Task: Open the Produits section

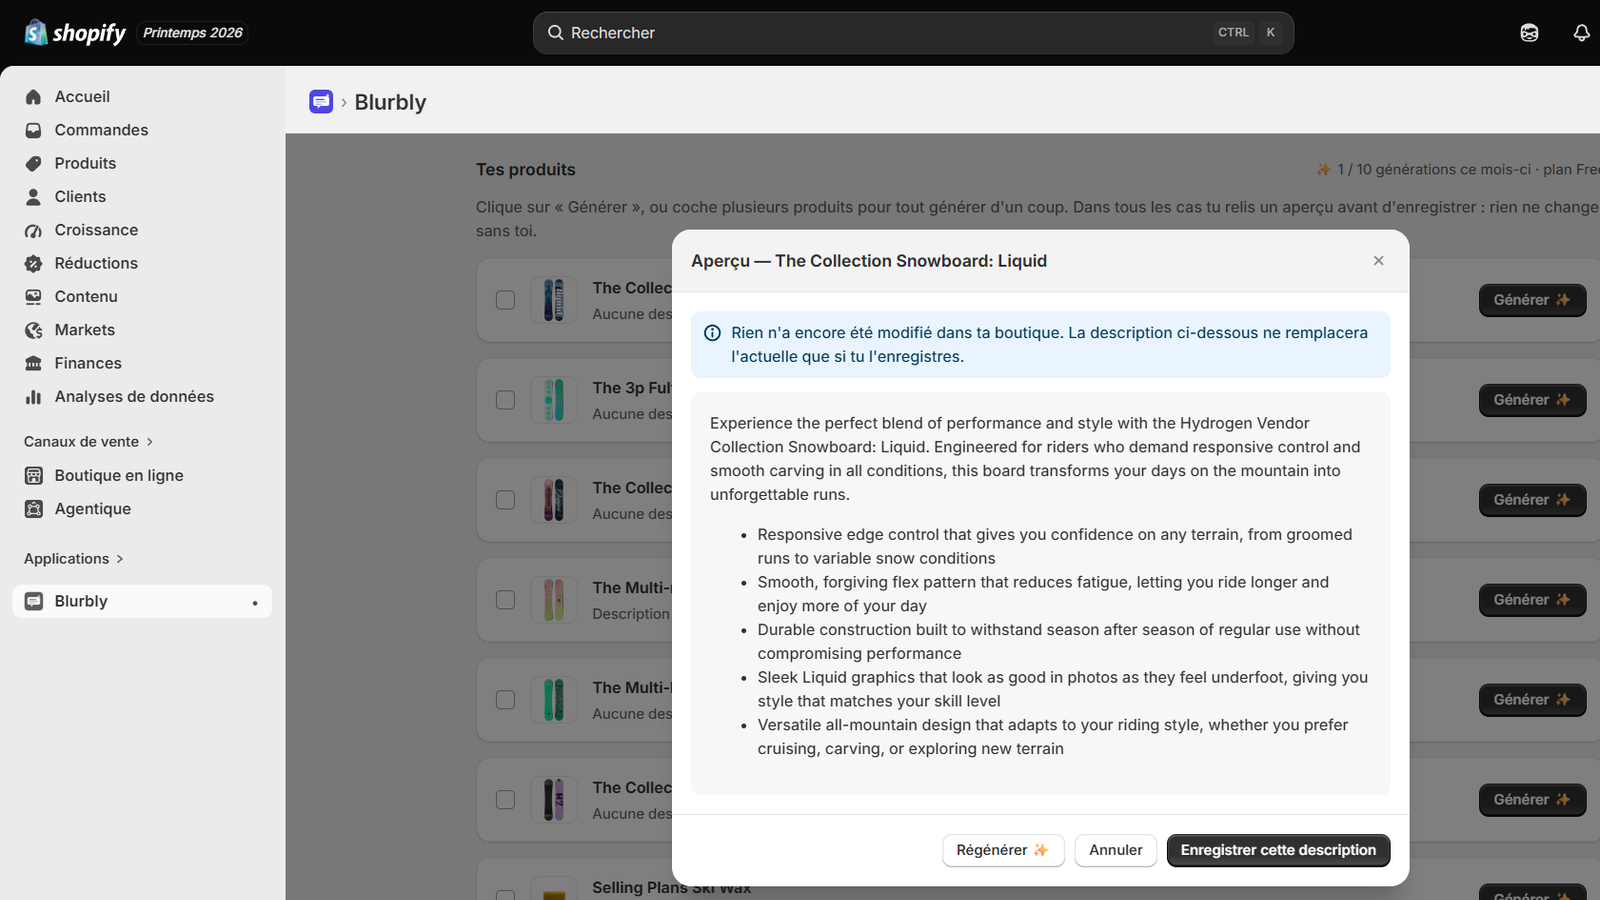Action: pos(142,163)
